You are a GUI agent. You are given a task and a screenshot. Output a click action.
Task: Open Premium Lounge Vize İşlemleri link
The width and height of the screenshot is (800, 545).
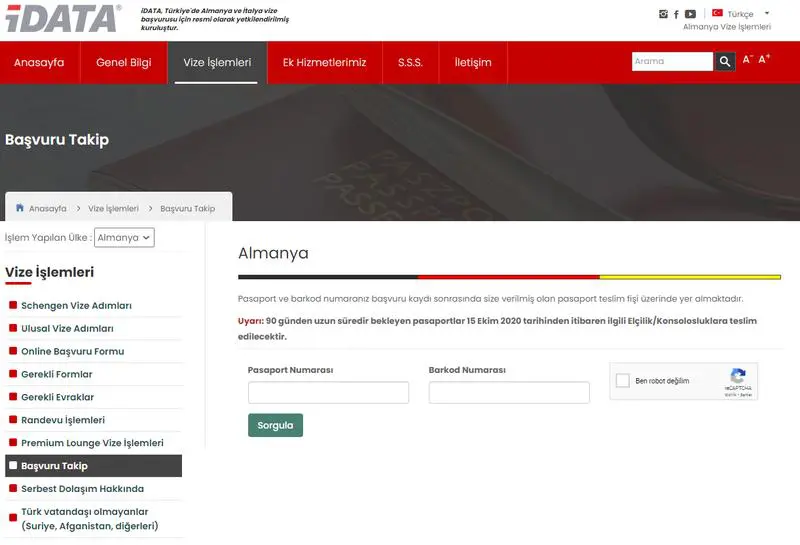[x=92, y=443]
